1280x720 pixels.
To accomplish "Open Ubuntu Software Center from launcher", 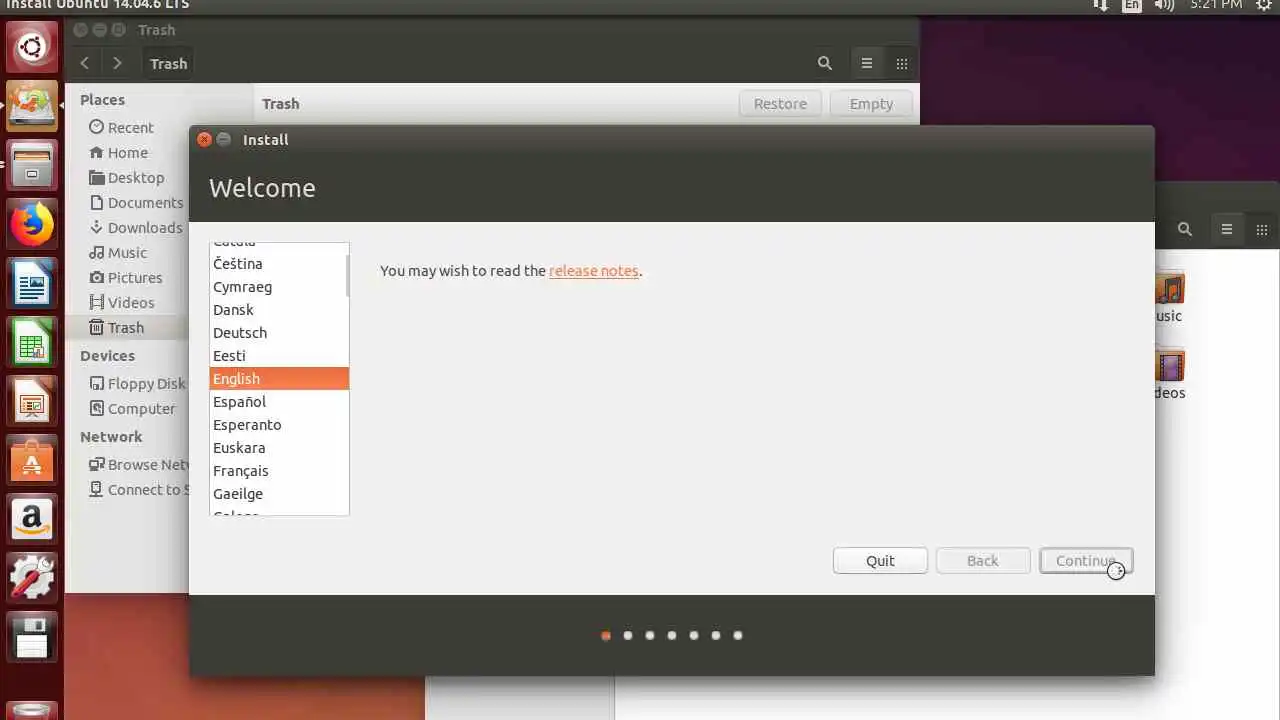I will pyautogui.click(x=32, y=461).
